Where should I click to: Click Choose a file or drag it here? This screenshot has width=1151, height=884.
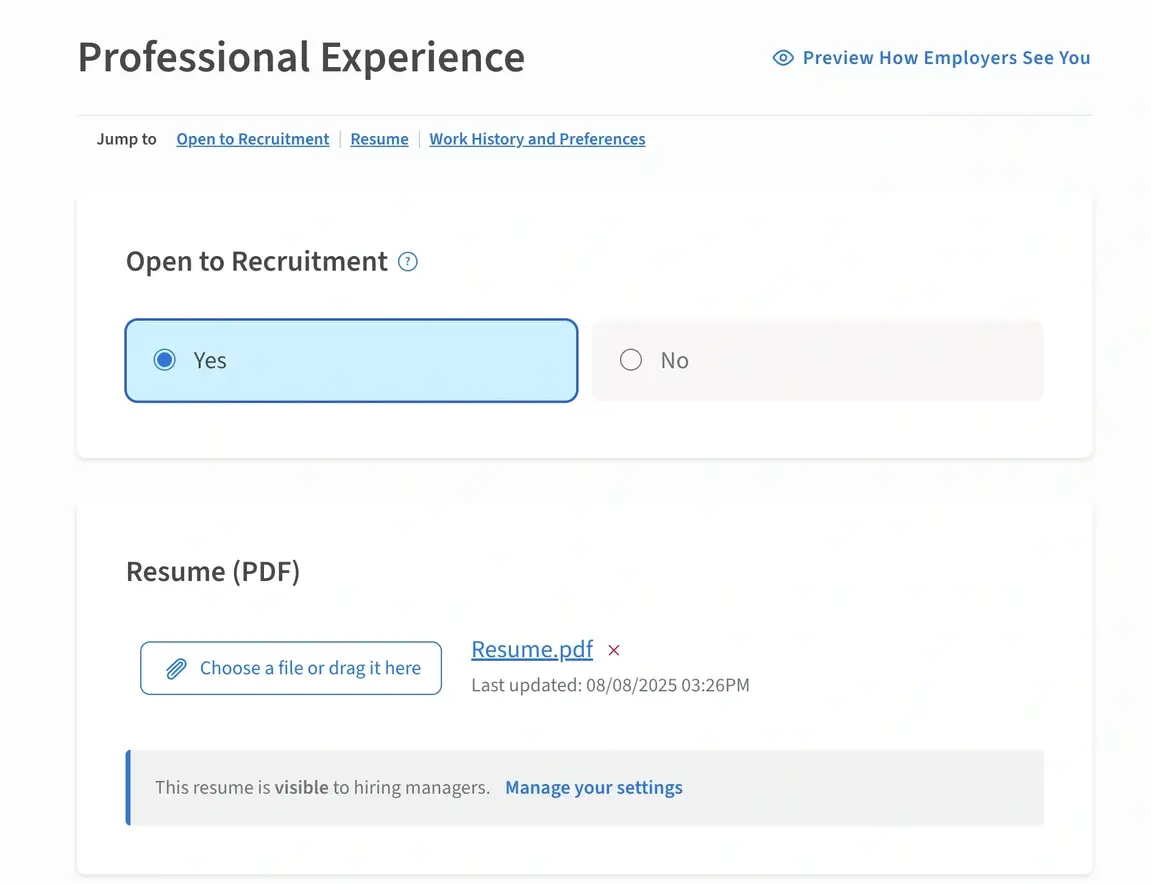pos(291,668)
